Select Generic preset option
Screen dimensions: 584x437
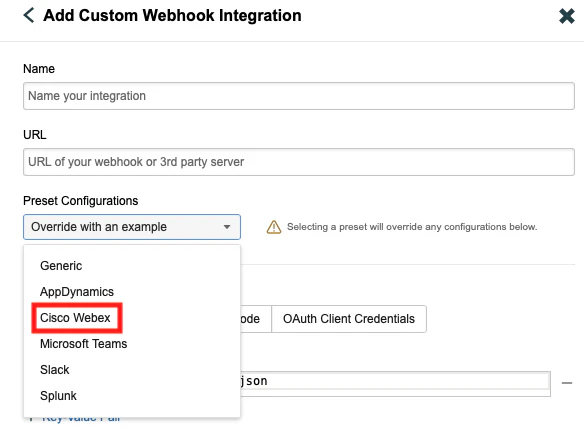(61, 266)
